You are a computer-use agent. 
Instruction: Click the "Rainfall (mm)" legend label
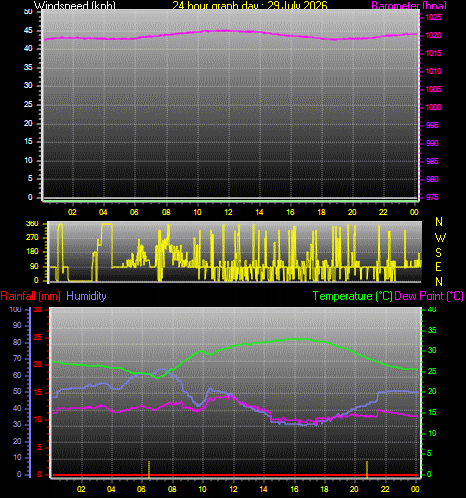(x=31, y=296)
